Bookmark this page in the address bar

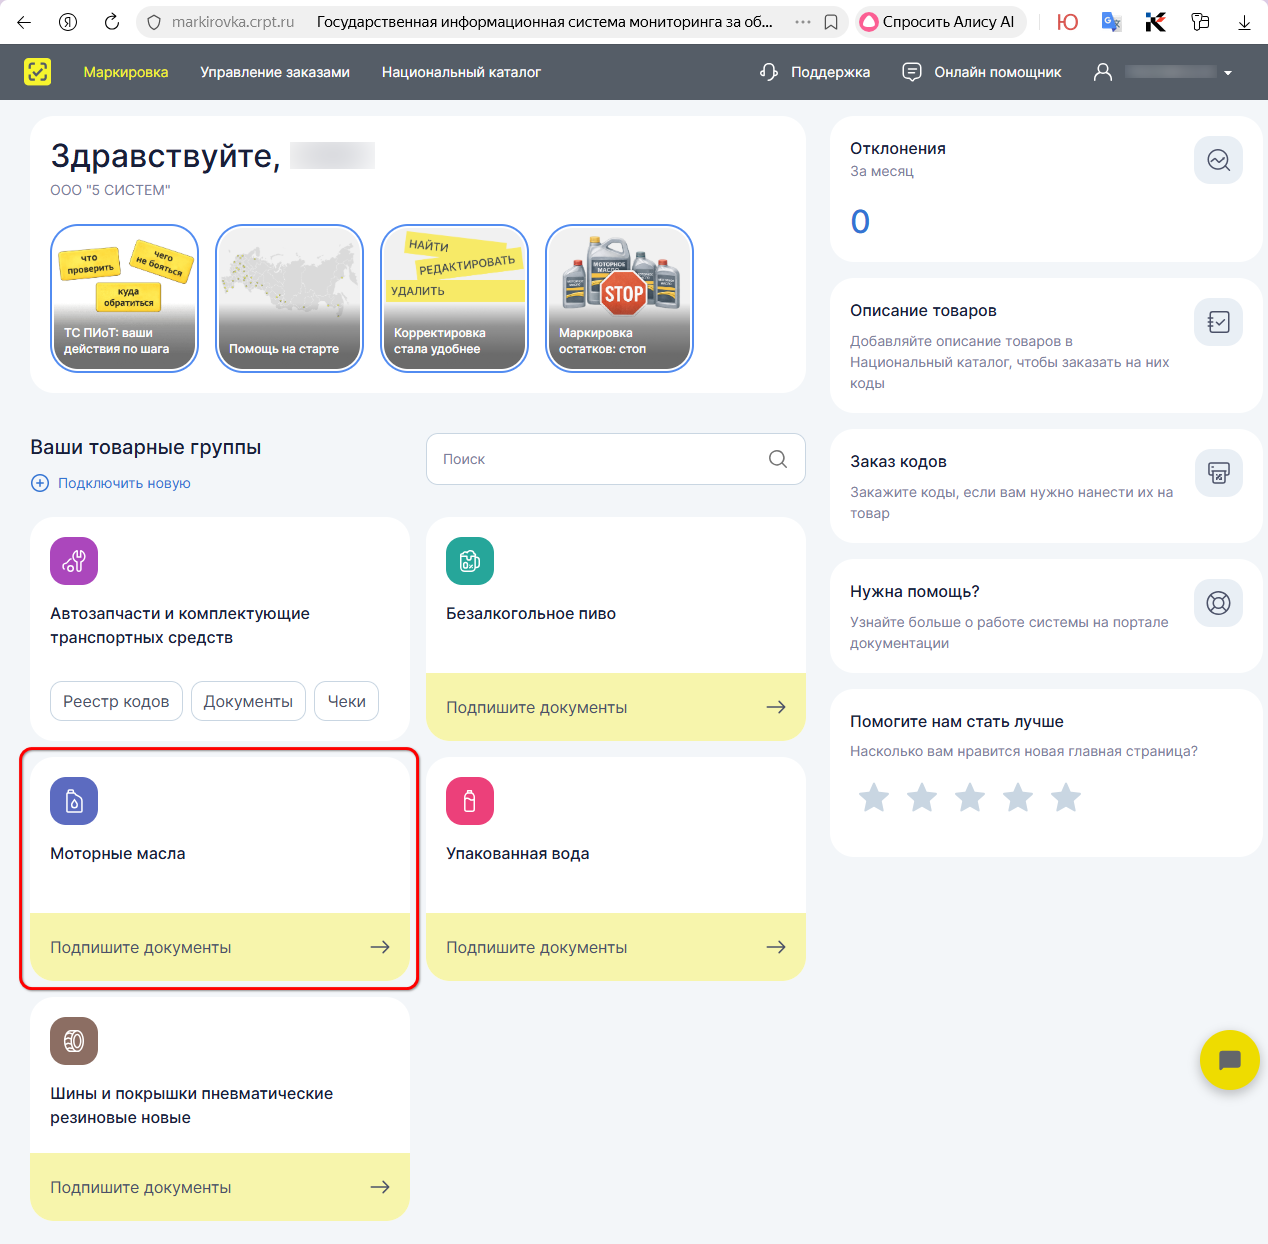coord(831,22)
